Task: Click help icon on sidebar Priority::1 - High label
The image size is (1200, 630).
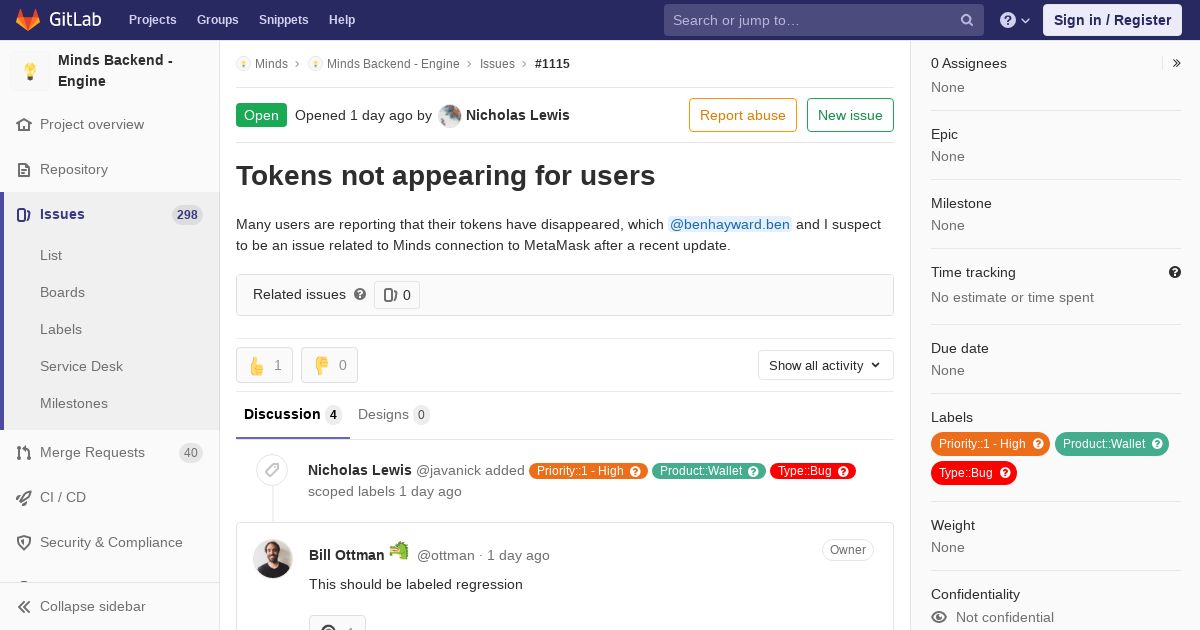Action: pyautogui.click(x=1038, y=444)
